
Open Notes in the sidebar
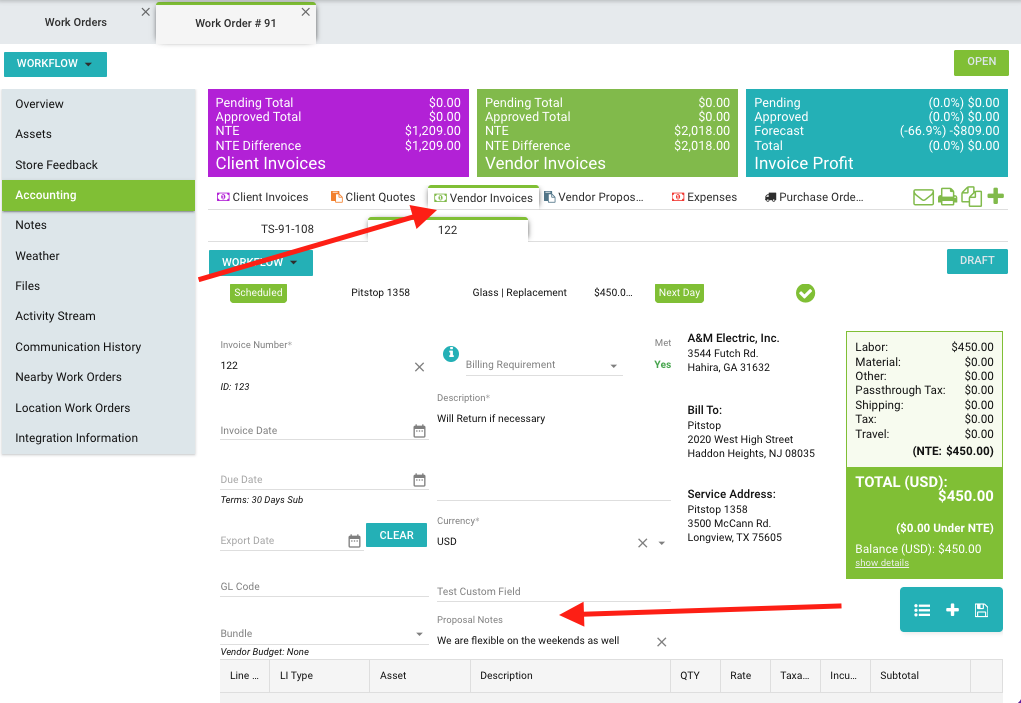click(x=98, y=225)
